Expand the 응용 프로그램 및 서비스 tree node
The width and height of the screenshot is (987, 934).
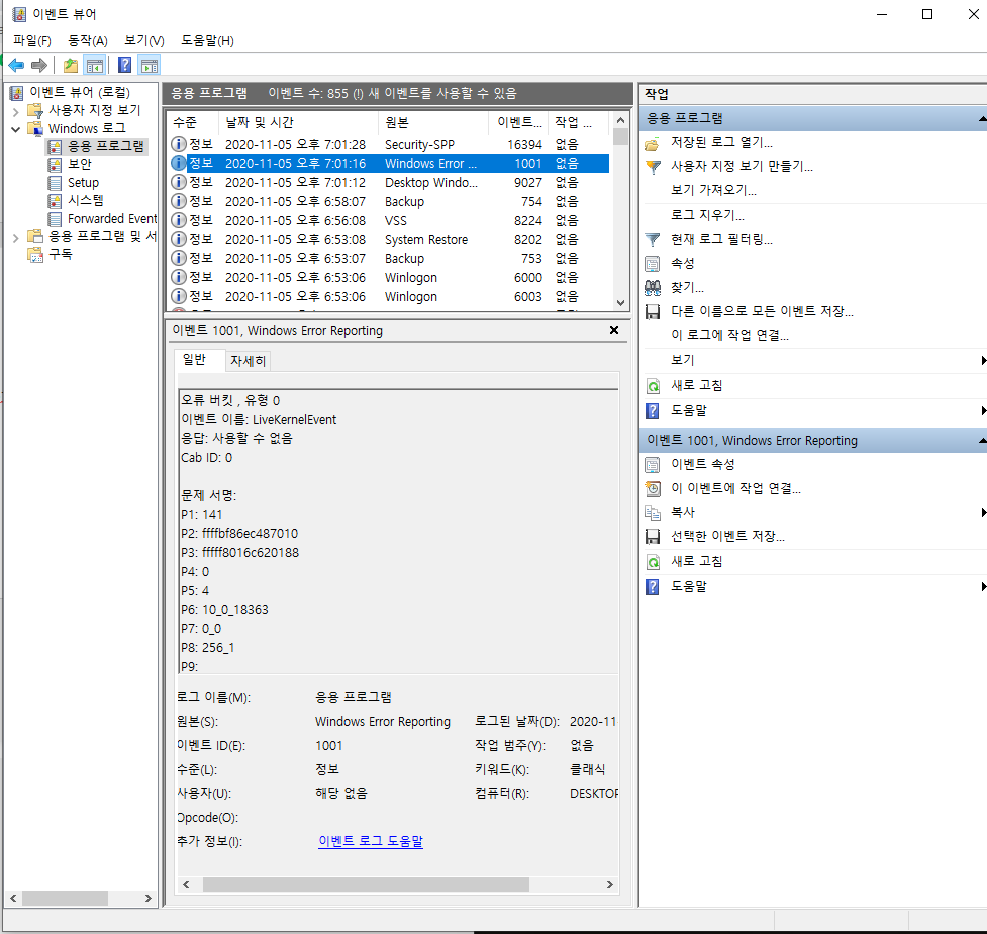point(17,237)
